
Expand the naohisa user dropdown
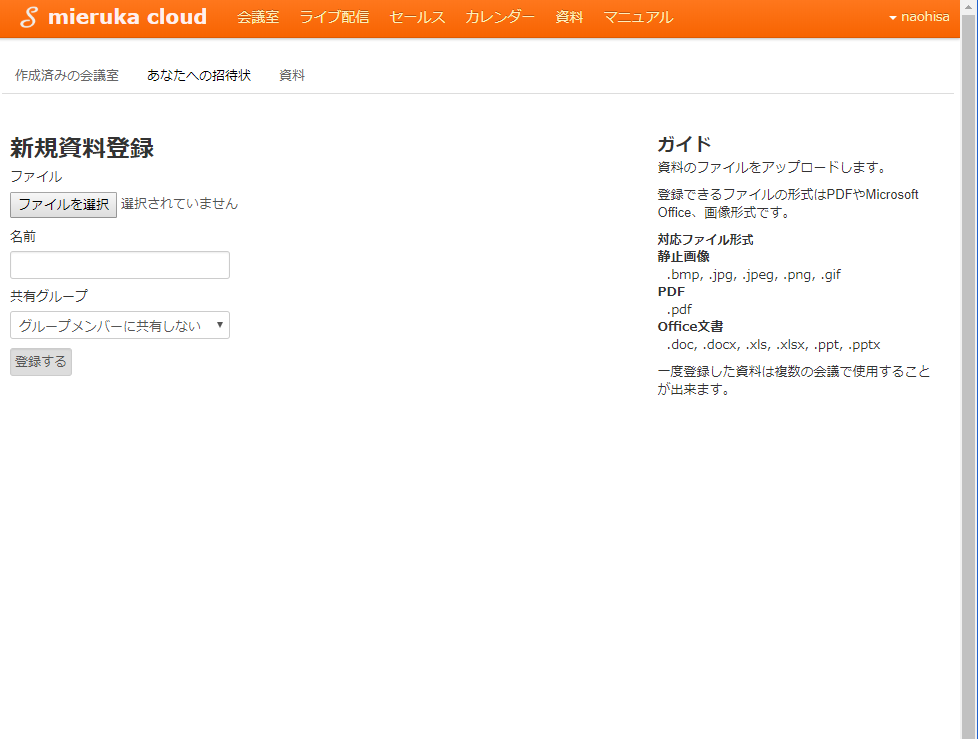pos(919,17)
